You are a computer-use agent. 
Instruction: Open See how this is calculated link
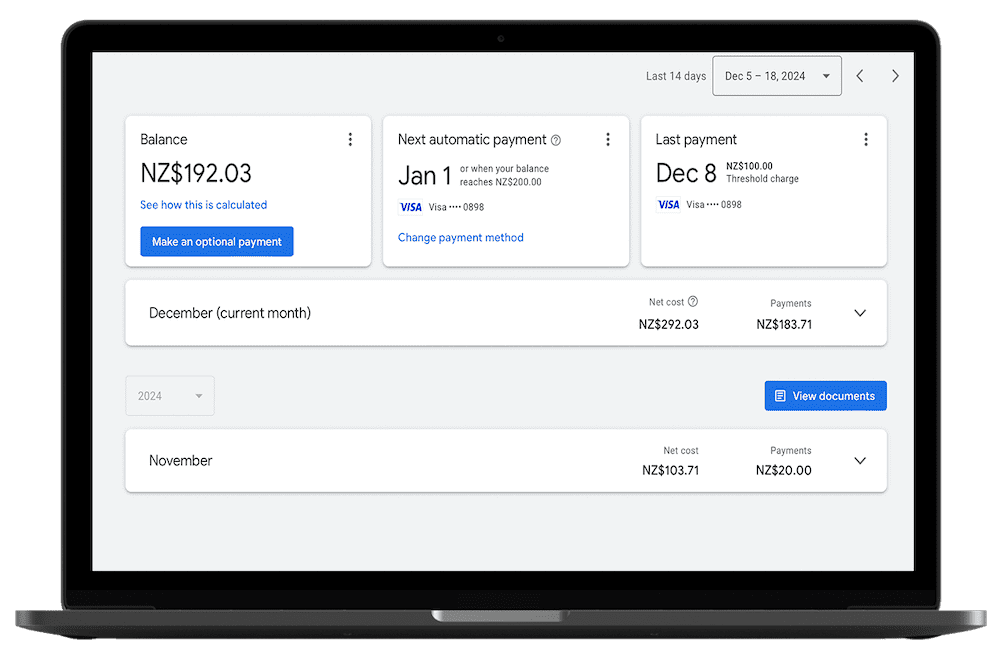pyautogui.click(x=203, y=205)
